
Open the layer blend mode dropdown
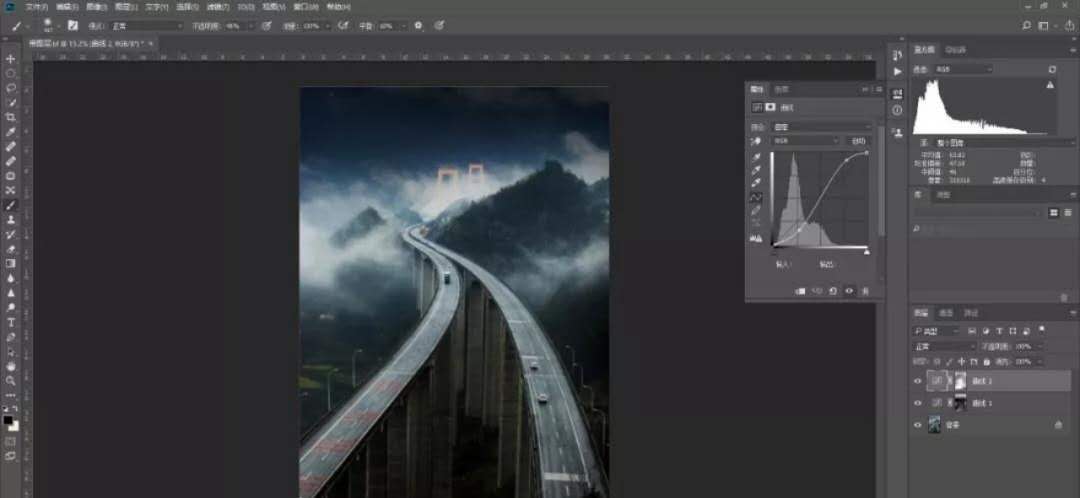943,346
